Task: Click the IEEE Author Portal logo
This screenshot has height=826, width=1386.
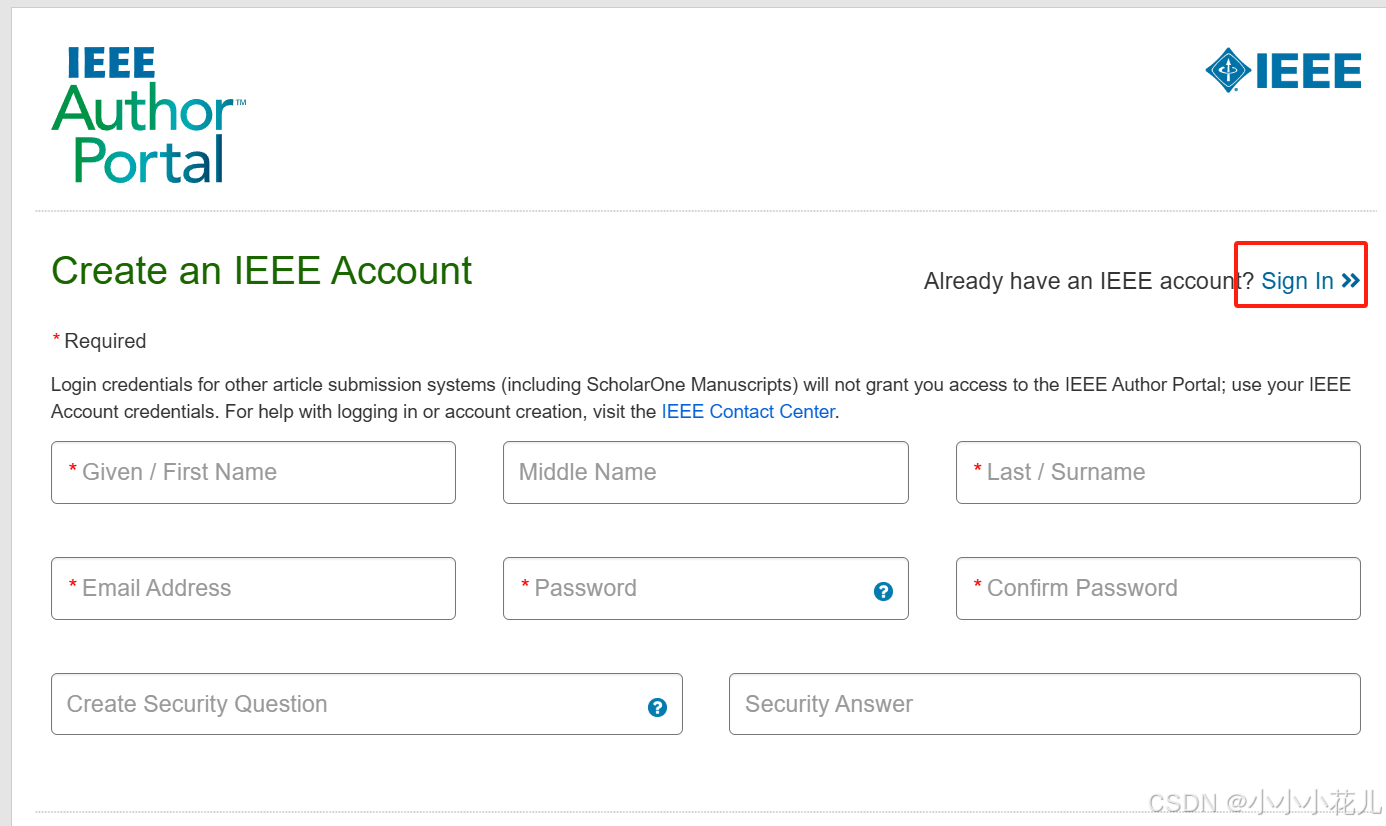Action: [148, 115]
